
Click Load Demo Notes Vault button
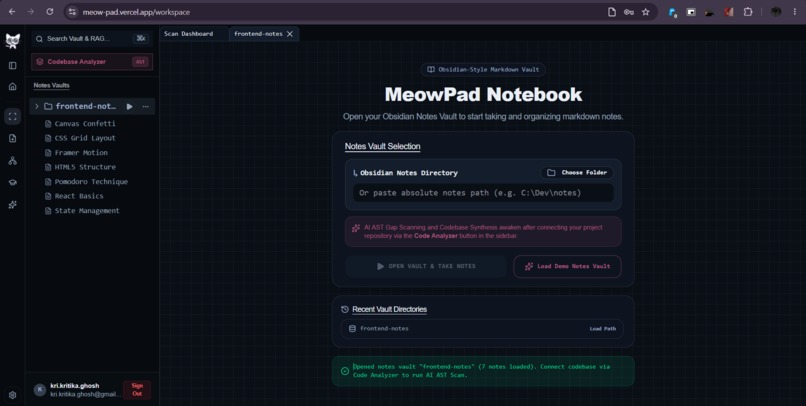tap(567, 266)
